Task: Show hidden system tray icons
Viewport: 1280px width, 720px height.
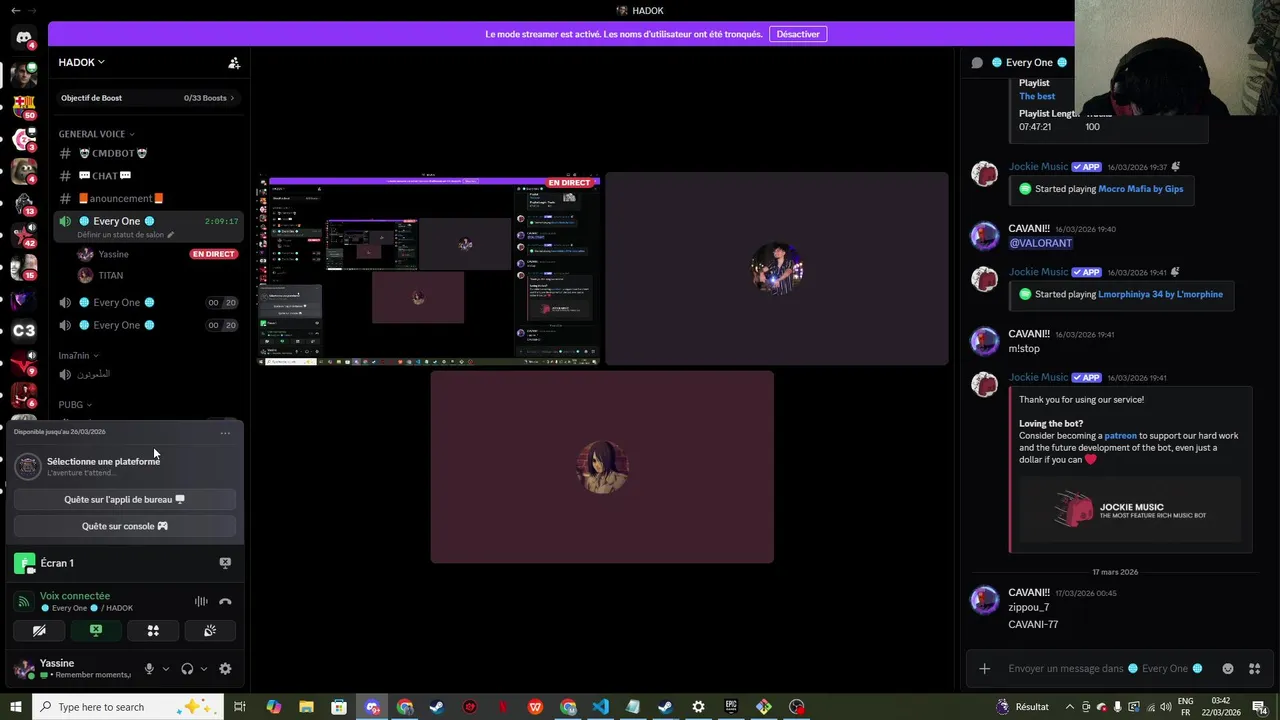Action: point(1070,707)
